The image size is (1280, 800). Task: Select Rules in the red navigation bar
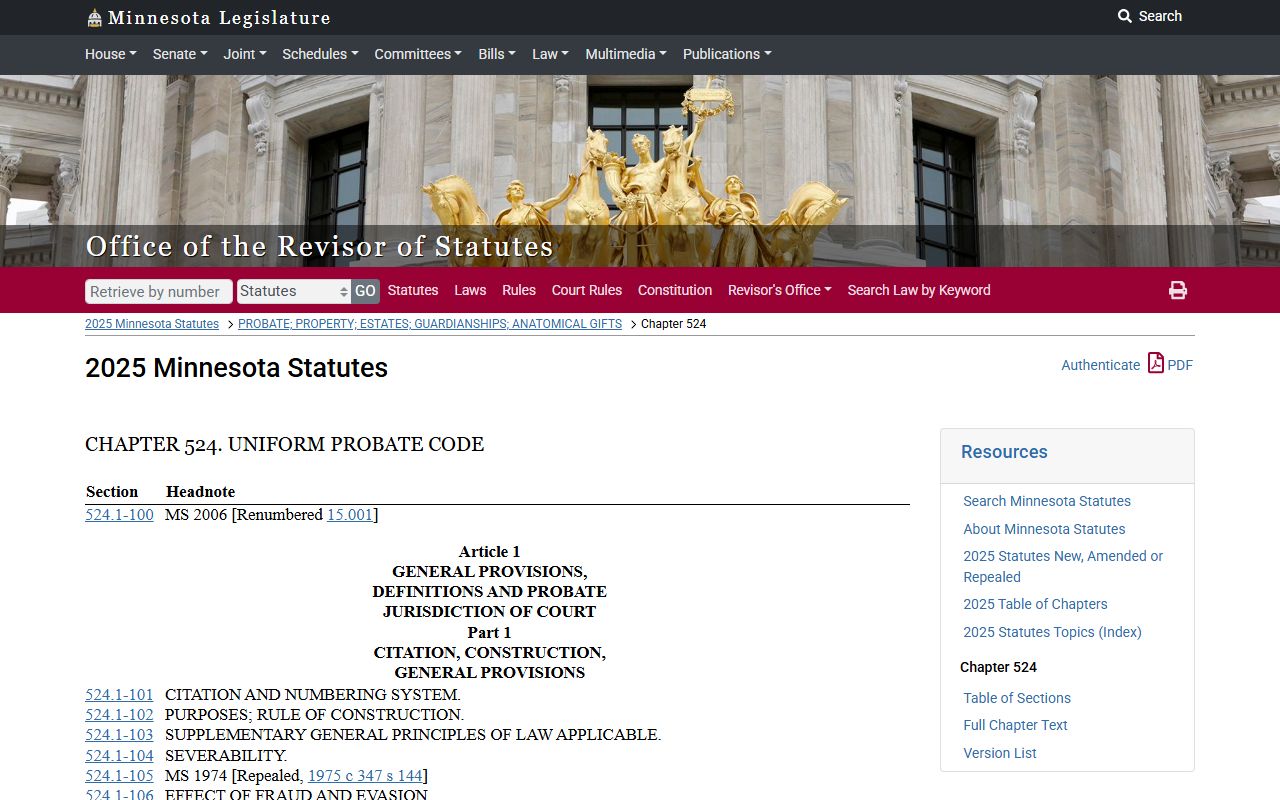pos(519,290)
